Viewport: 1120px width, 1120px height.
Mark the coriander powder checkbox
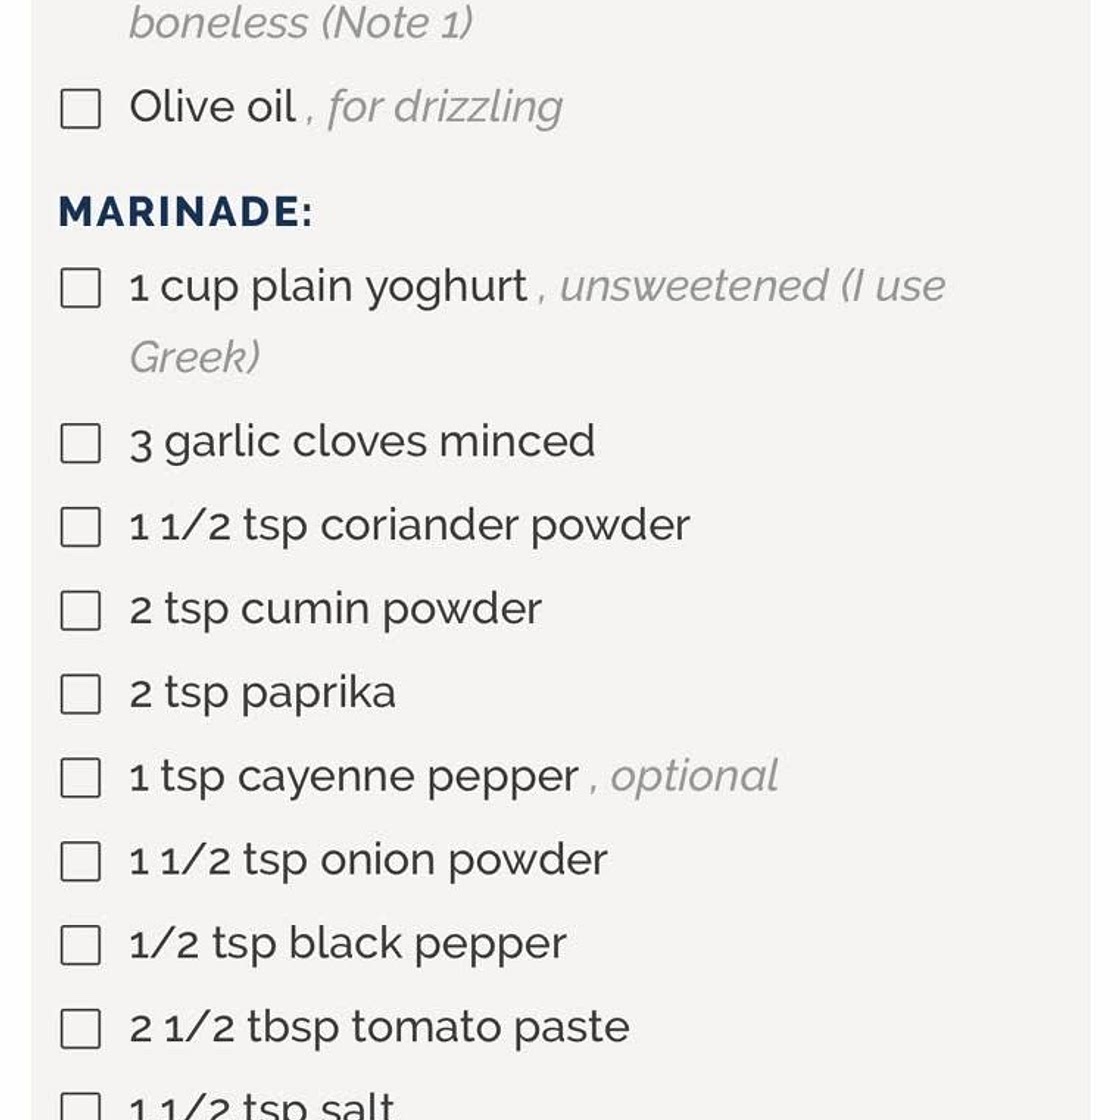(x=81, y=527)
